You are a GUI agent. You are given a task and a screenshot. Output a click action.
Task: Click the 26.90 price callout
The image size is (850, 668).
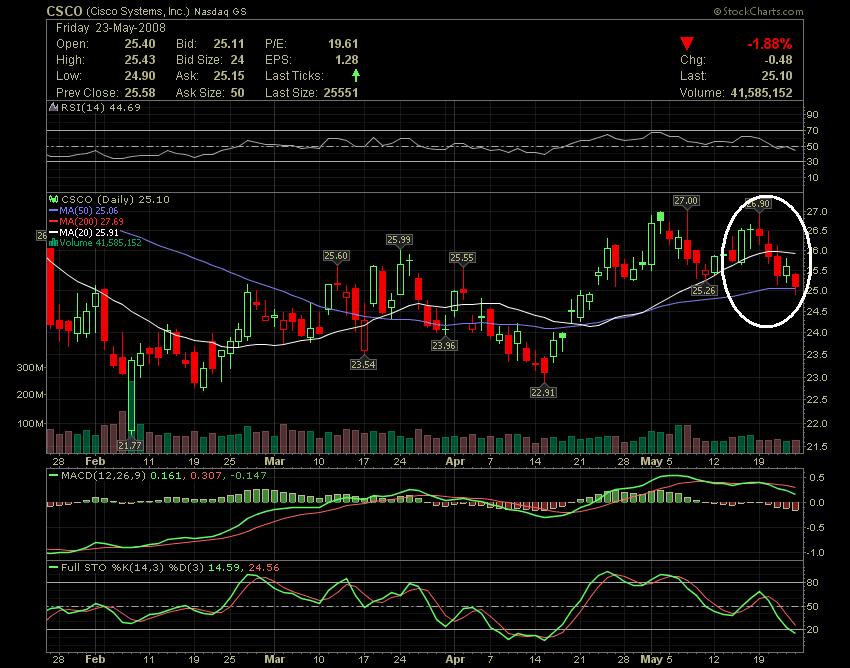coord(758,204)
